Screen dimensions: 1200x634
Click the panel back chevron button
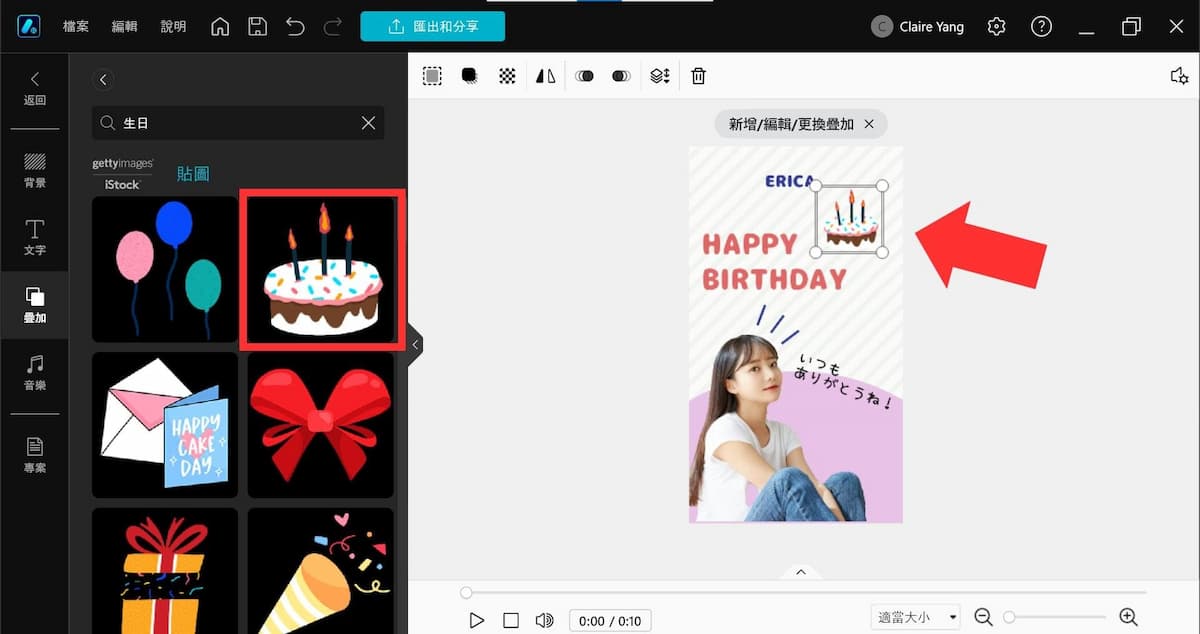click(x=103, y=80)
